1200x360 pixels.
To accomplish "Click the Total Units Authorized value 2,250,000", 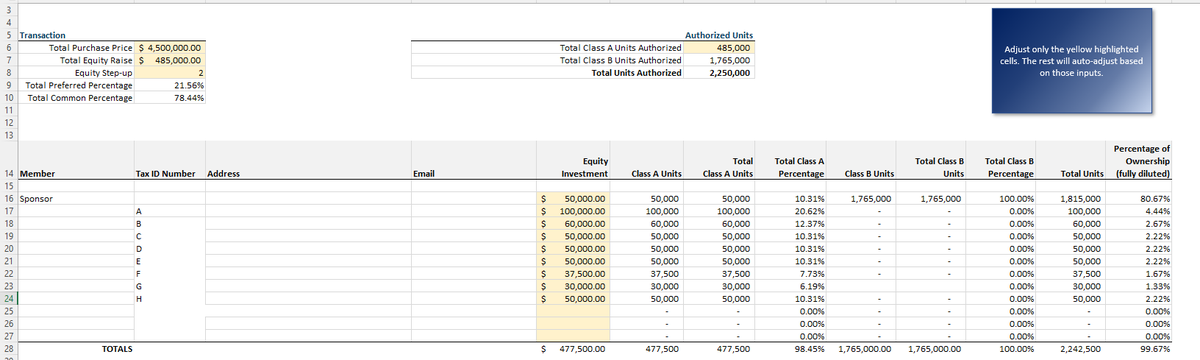I will point(719,73).
